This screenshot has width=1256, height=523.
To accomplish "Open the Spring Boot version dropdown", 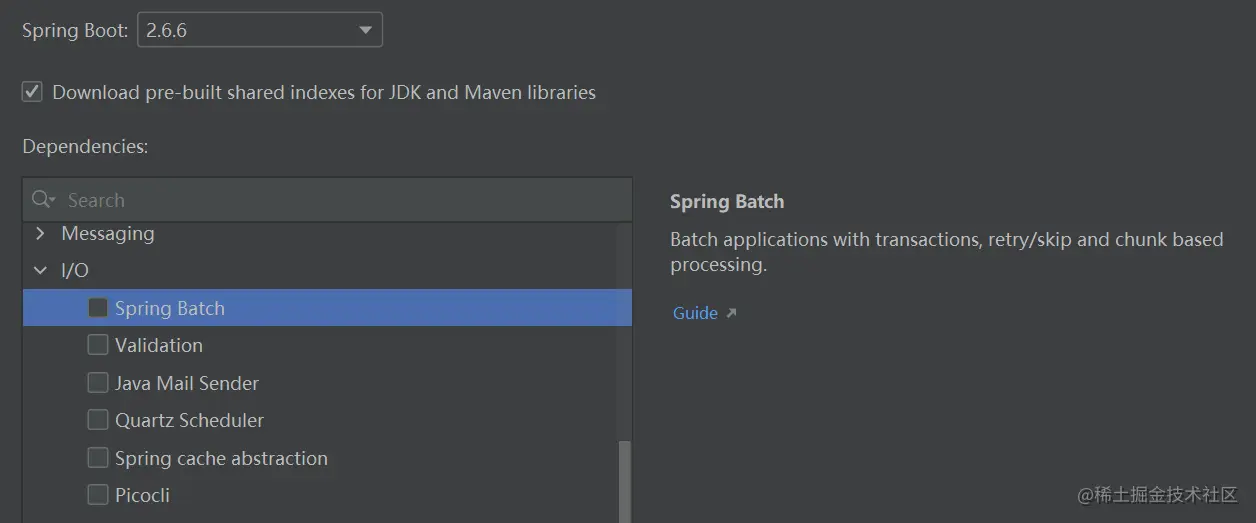I will pos(260,30).
